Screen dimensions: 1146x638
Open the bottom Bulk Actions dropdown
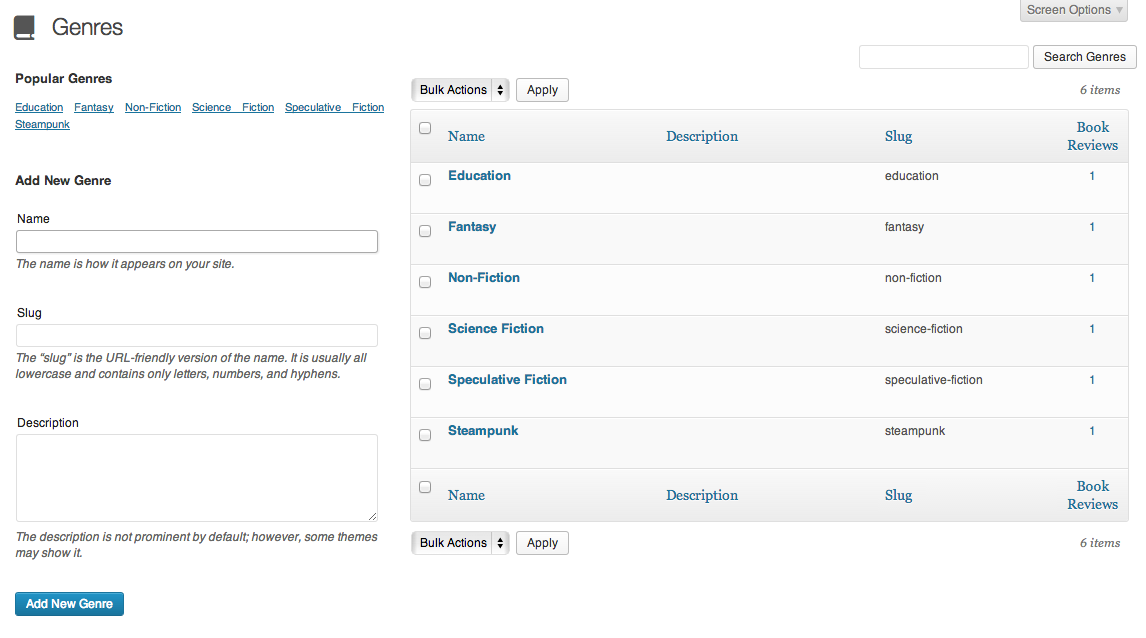pyautogui.click(x=460, y=543)
